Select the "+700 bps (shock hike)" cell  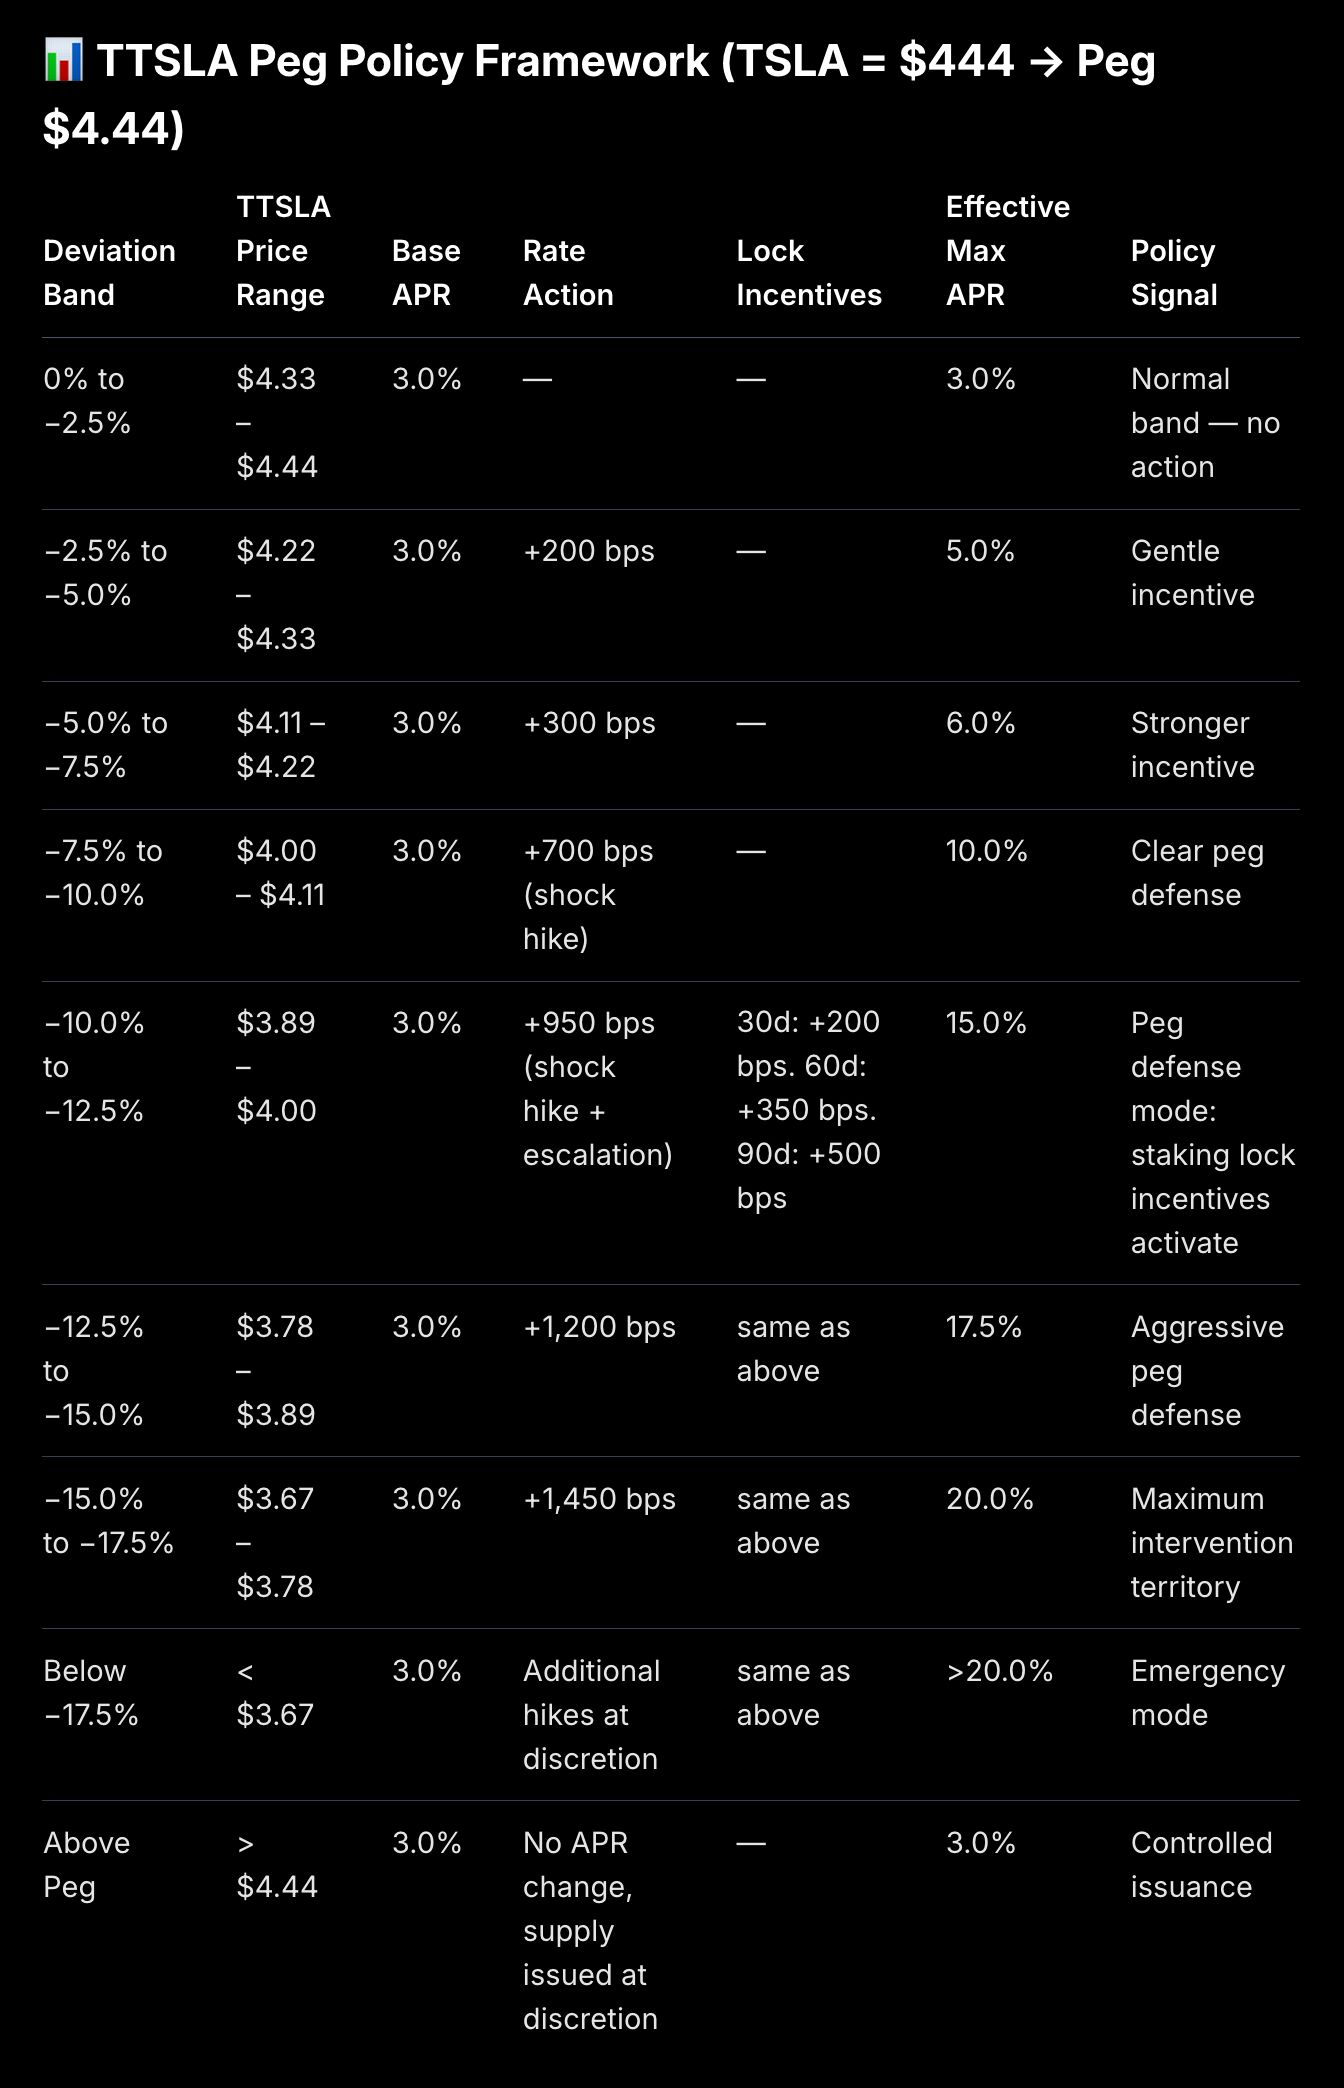pos(588,895)
